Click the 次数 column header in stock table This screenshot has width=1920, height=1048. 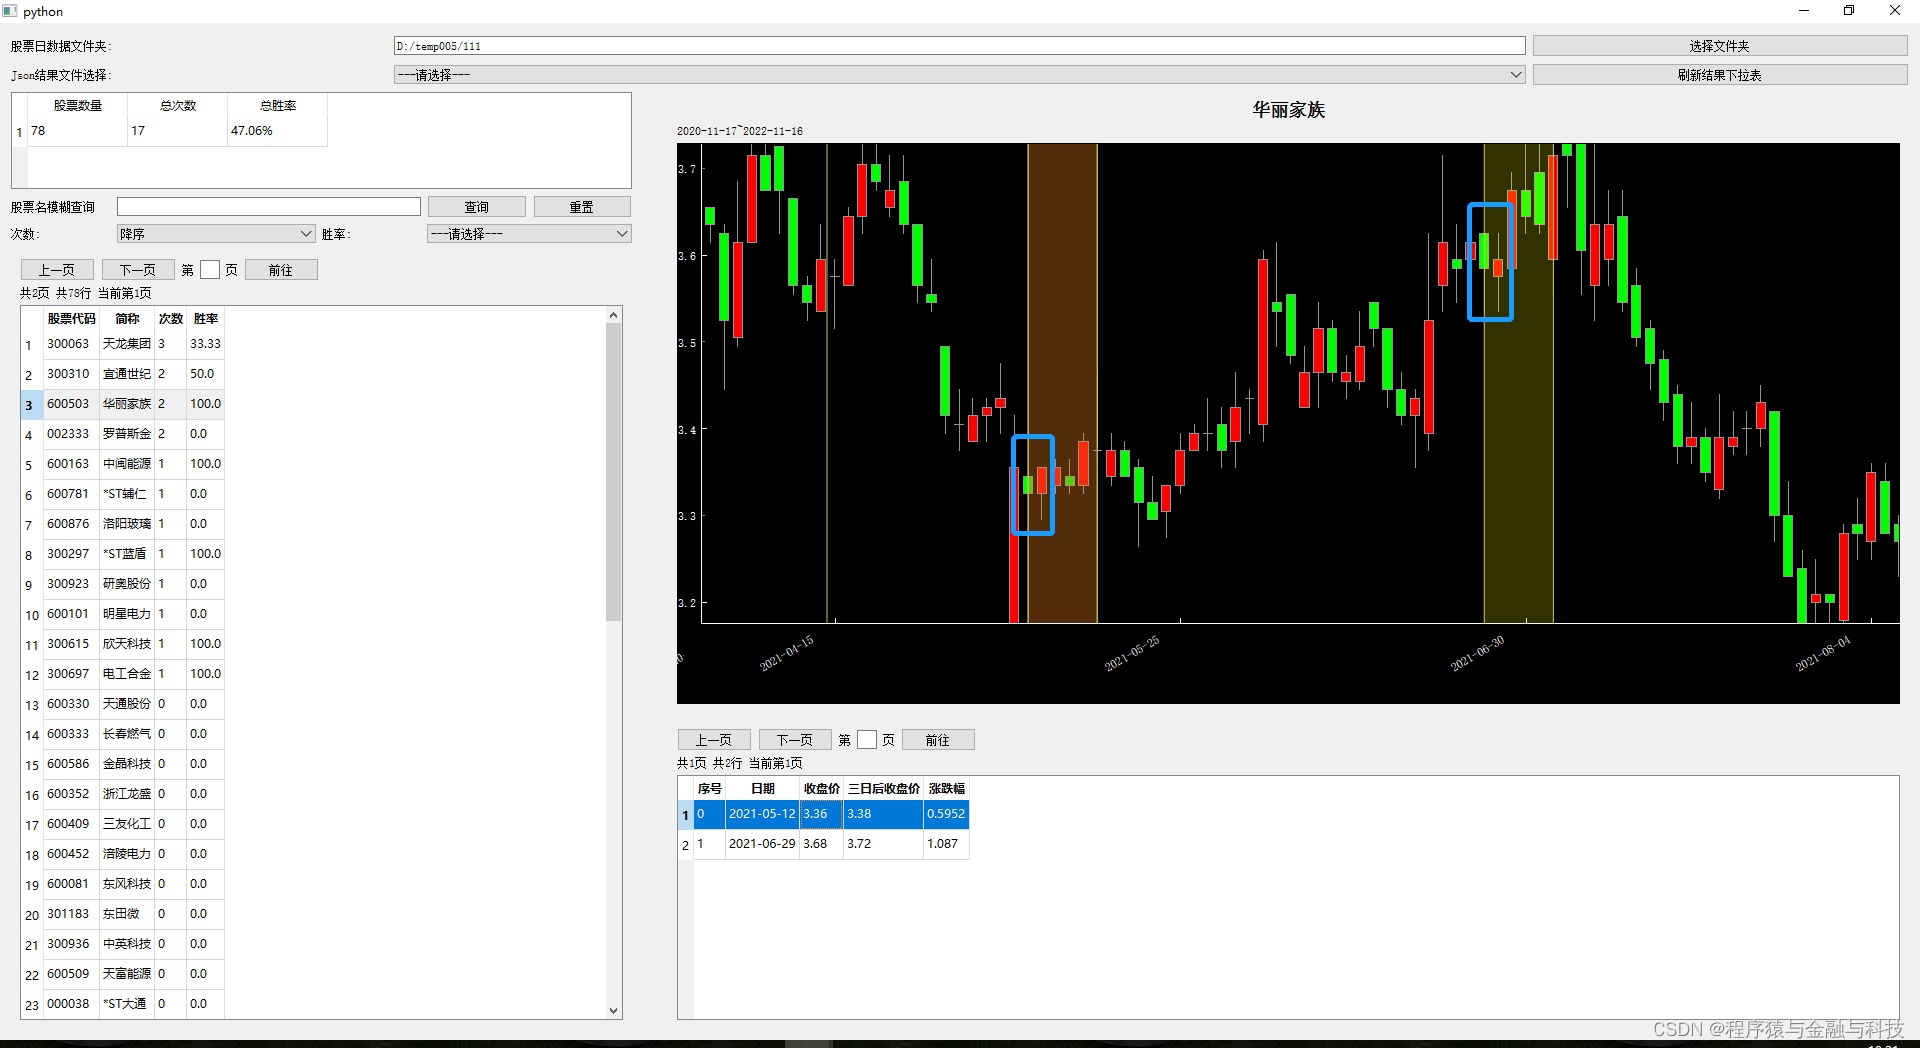171,319
